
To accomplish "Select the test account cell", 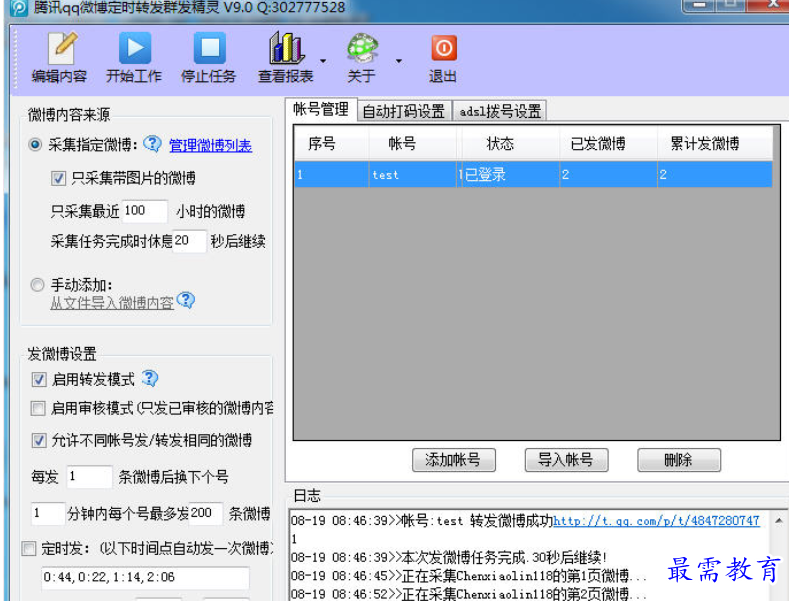I will [x=413, y=175].
